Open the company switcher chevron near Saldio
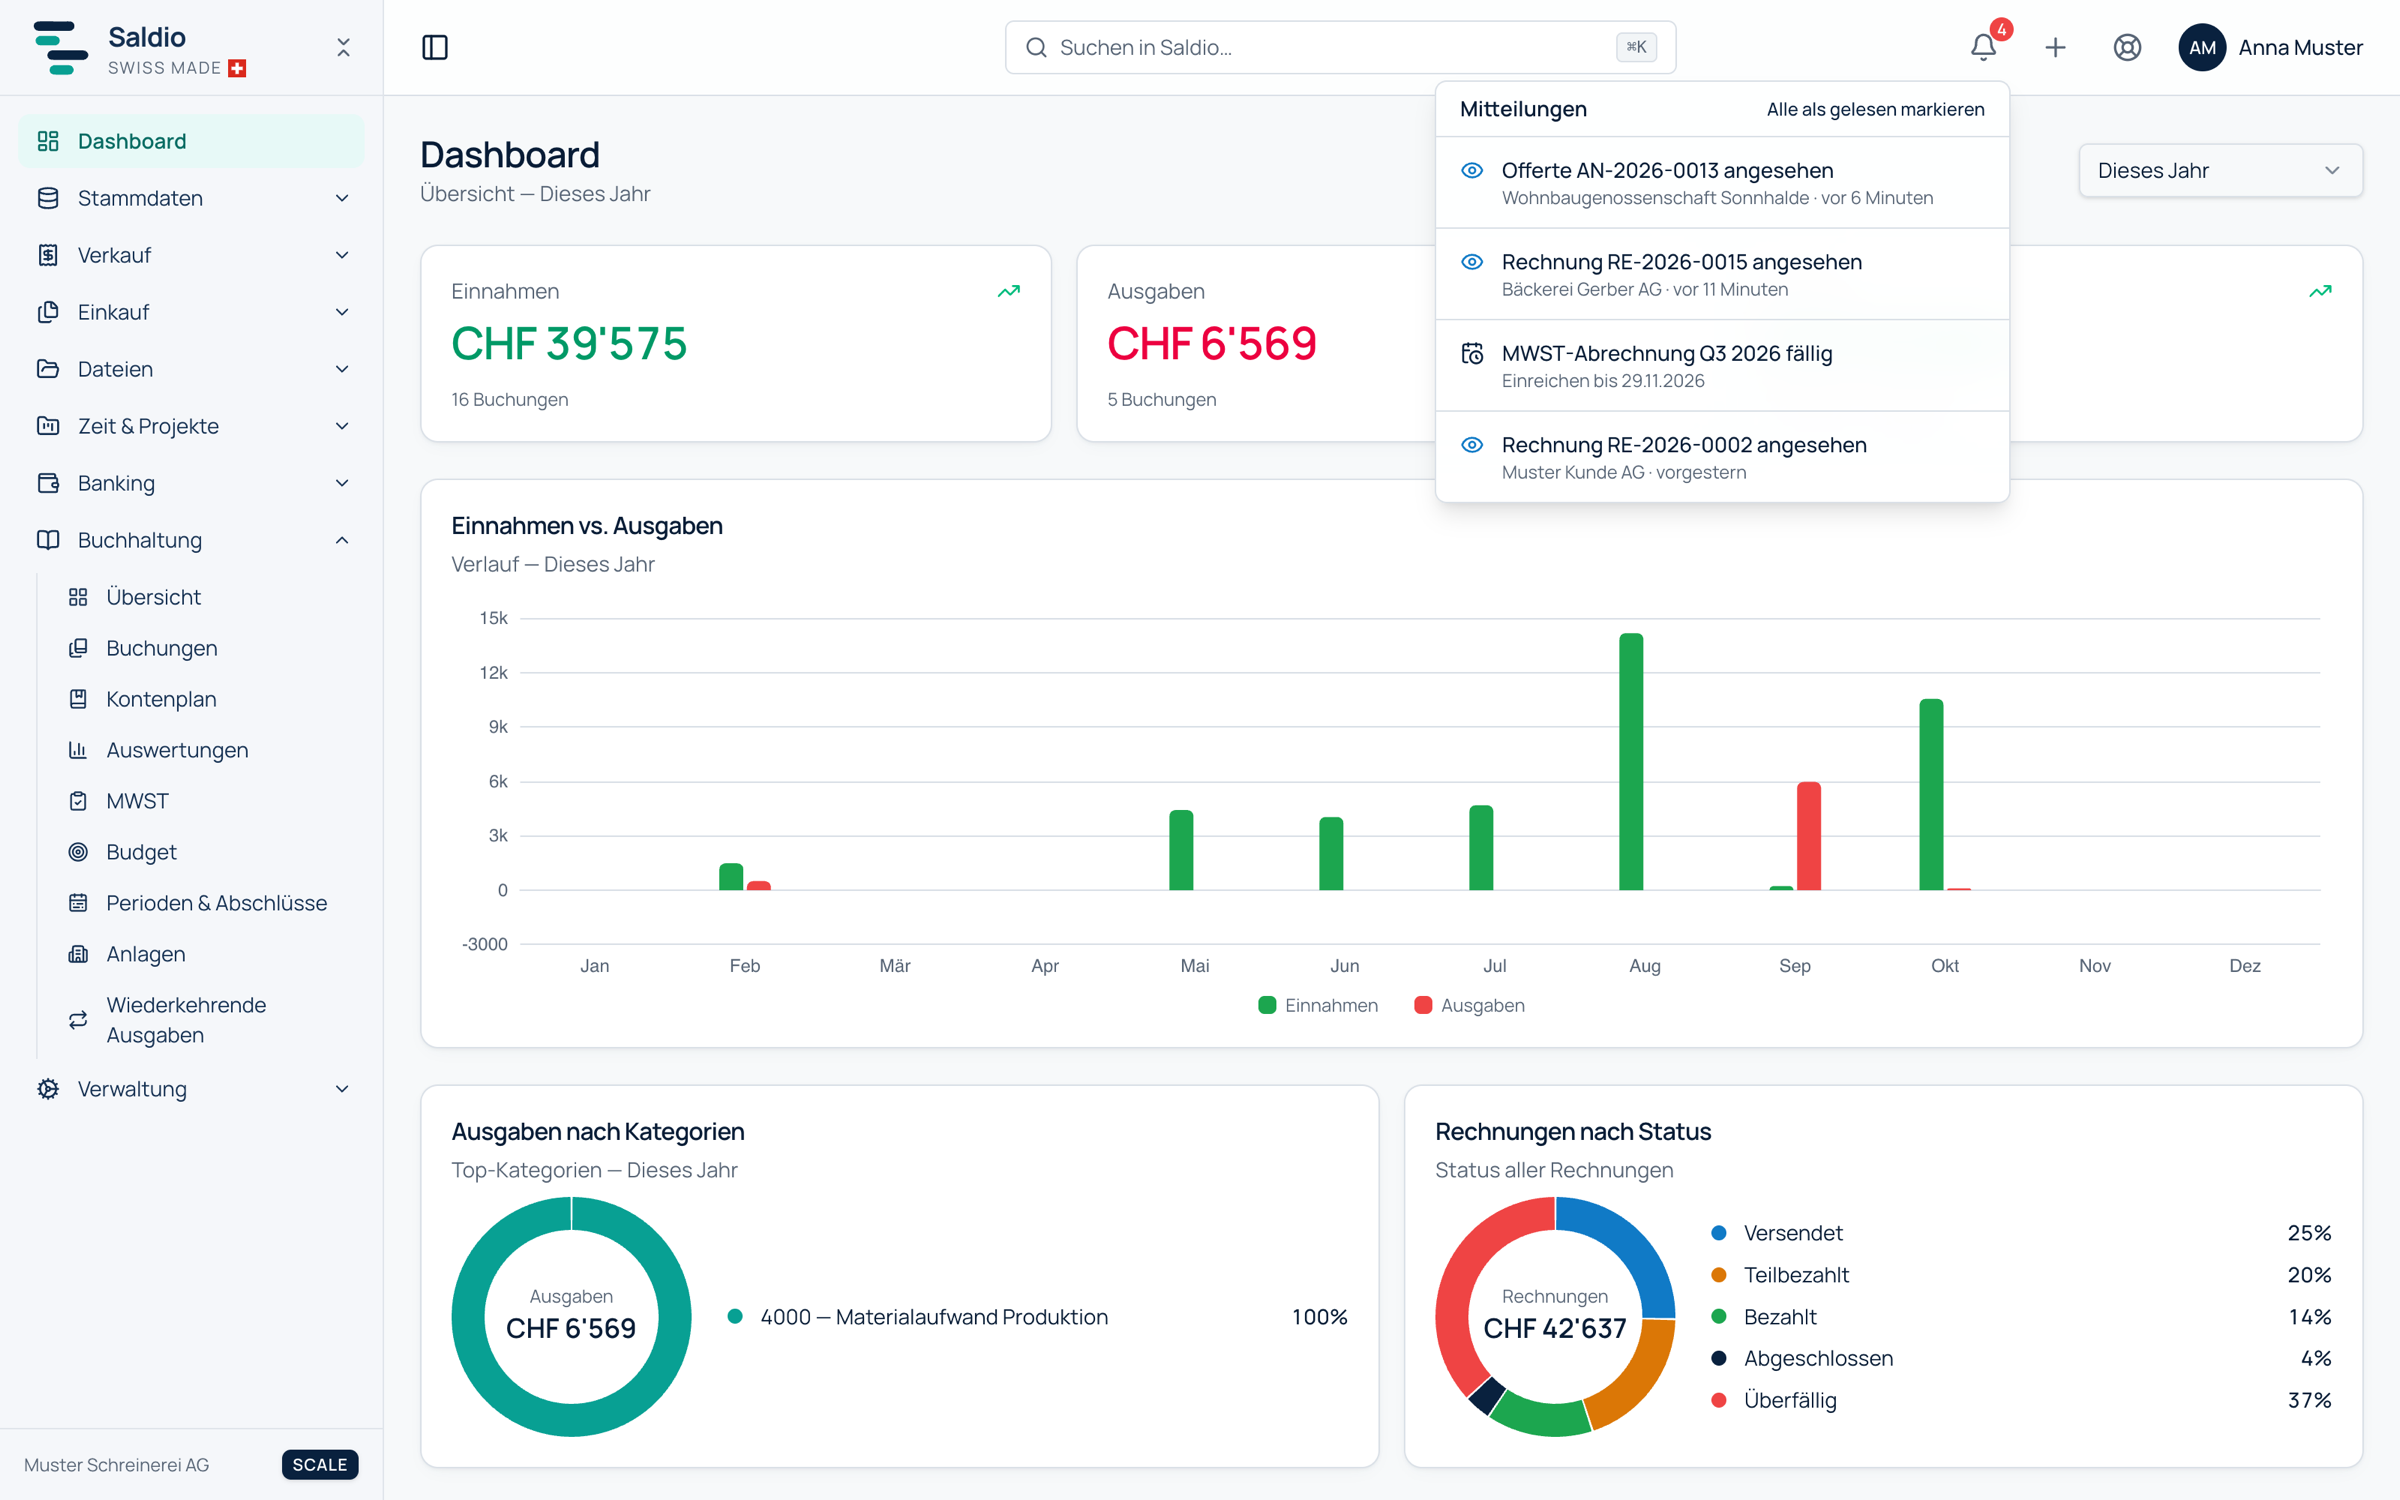The height and width of the screenshot is (1500, 2400). 343,47
